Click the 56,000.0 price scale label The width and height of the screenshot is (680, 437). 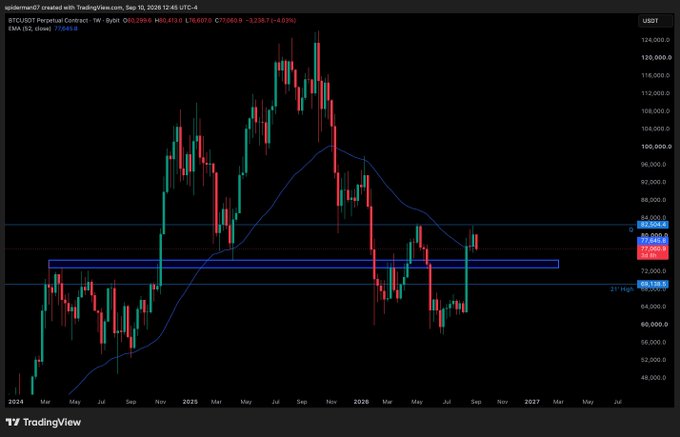coord(654,342)
